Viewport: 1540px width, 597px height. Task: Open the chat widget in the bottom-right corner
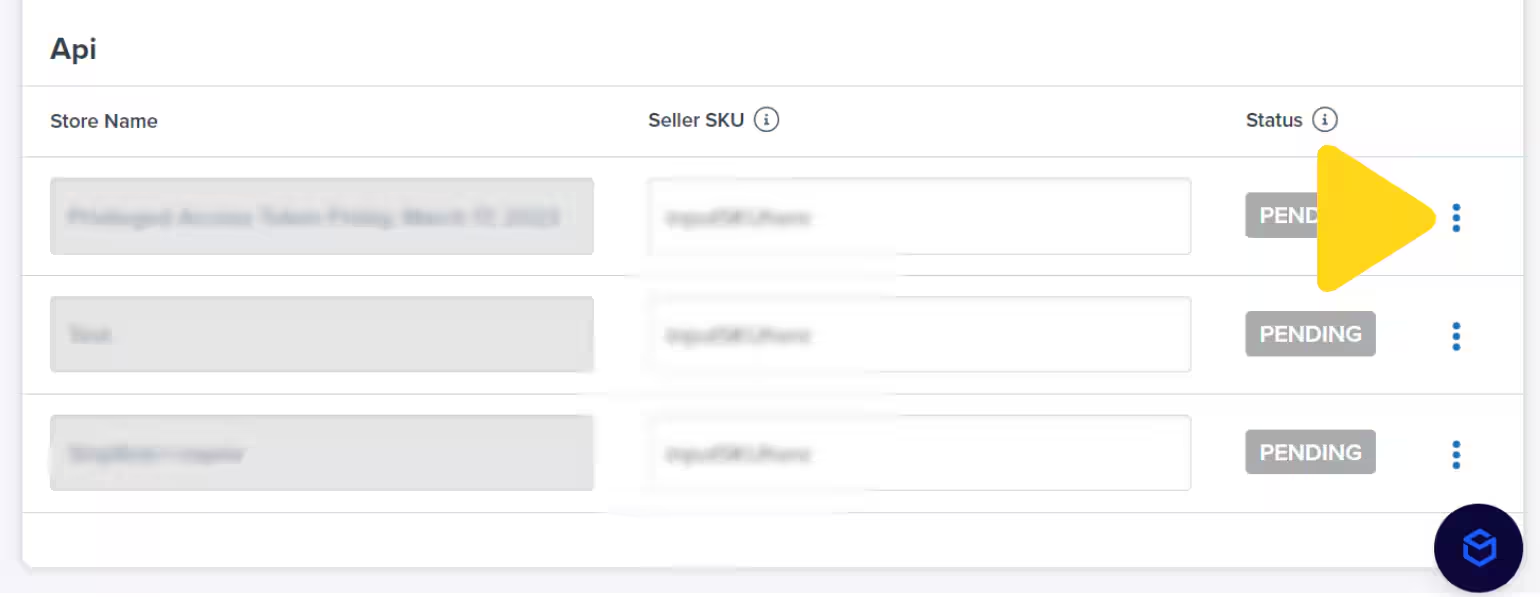click(x=1478, y=548)
